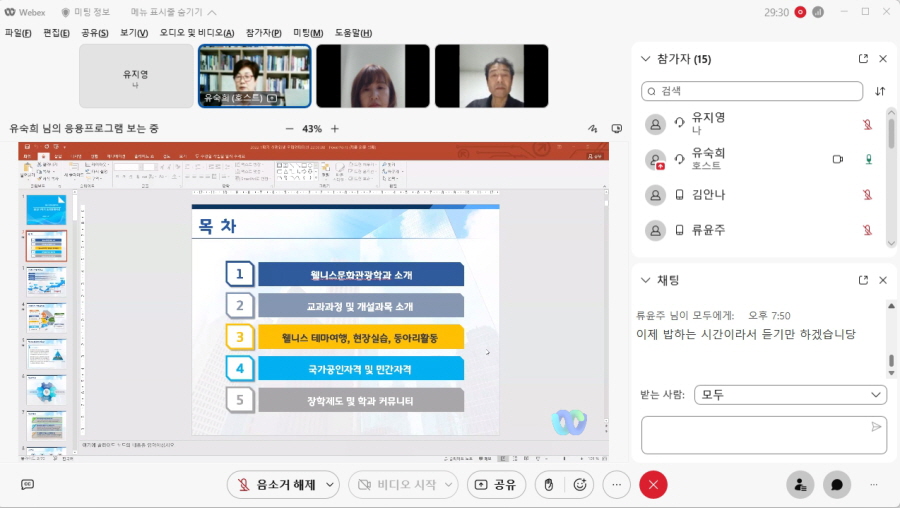The height and width of the screenshot is (508, 900).
Task: Open audio options arrow beside 음소거 해제
Action: (330, 485)
